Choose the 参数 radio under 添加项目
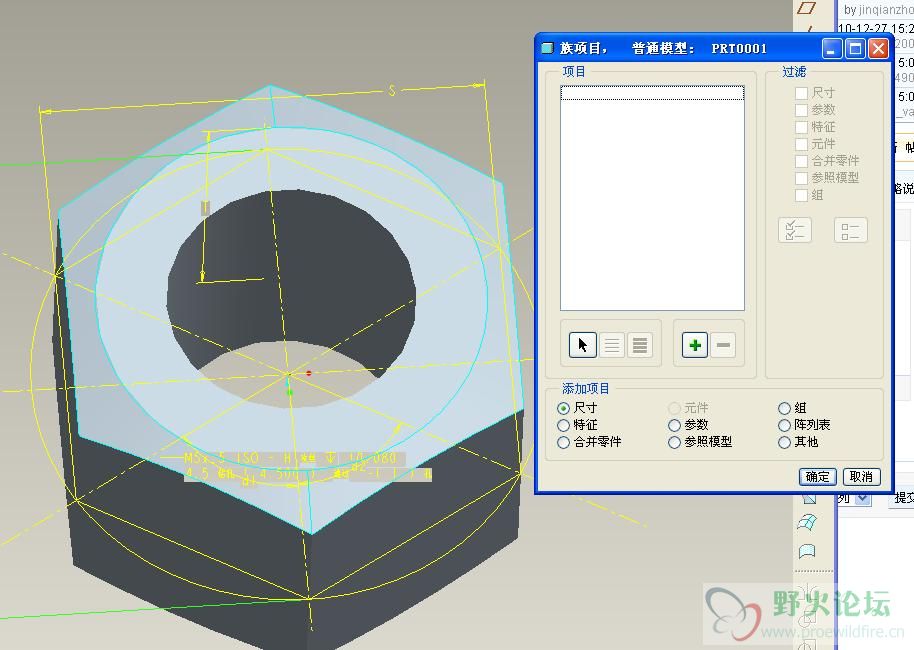The width and height of the screenshot is (914, 650). [x=674, y=425]
